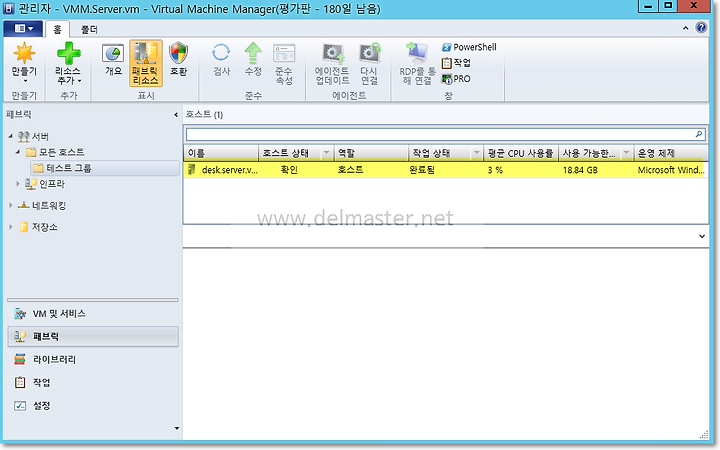
Task: Open 준수 속성 (Compliance Properties) icon
Action: (284, 53)
